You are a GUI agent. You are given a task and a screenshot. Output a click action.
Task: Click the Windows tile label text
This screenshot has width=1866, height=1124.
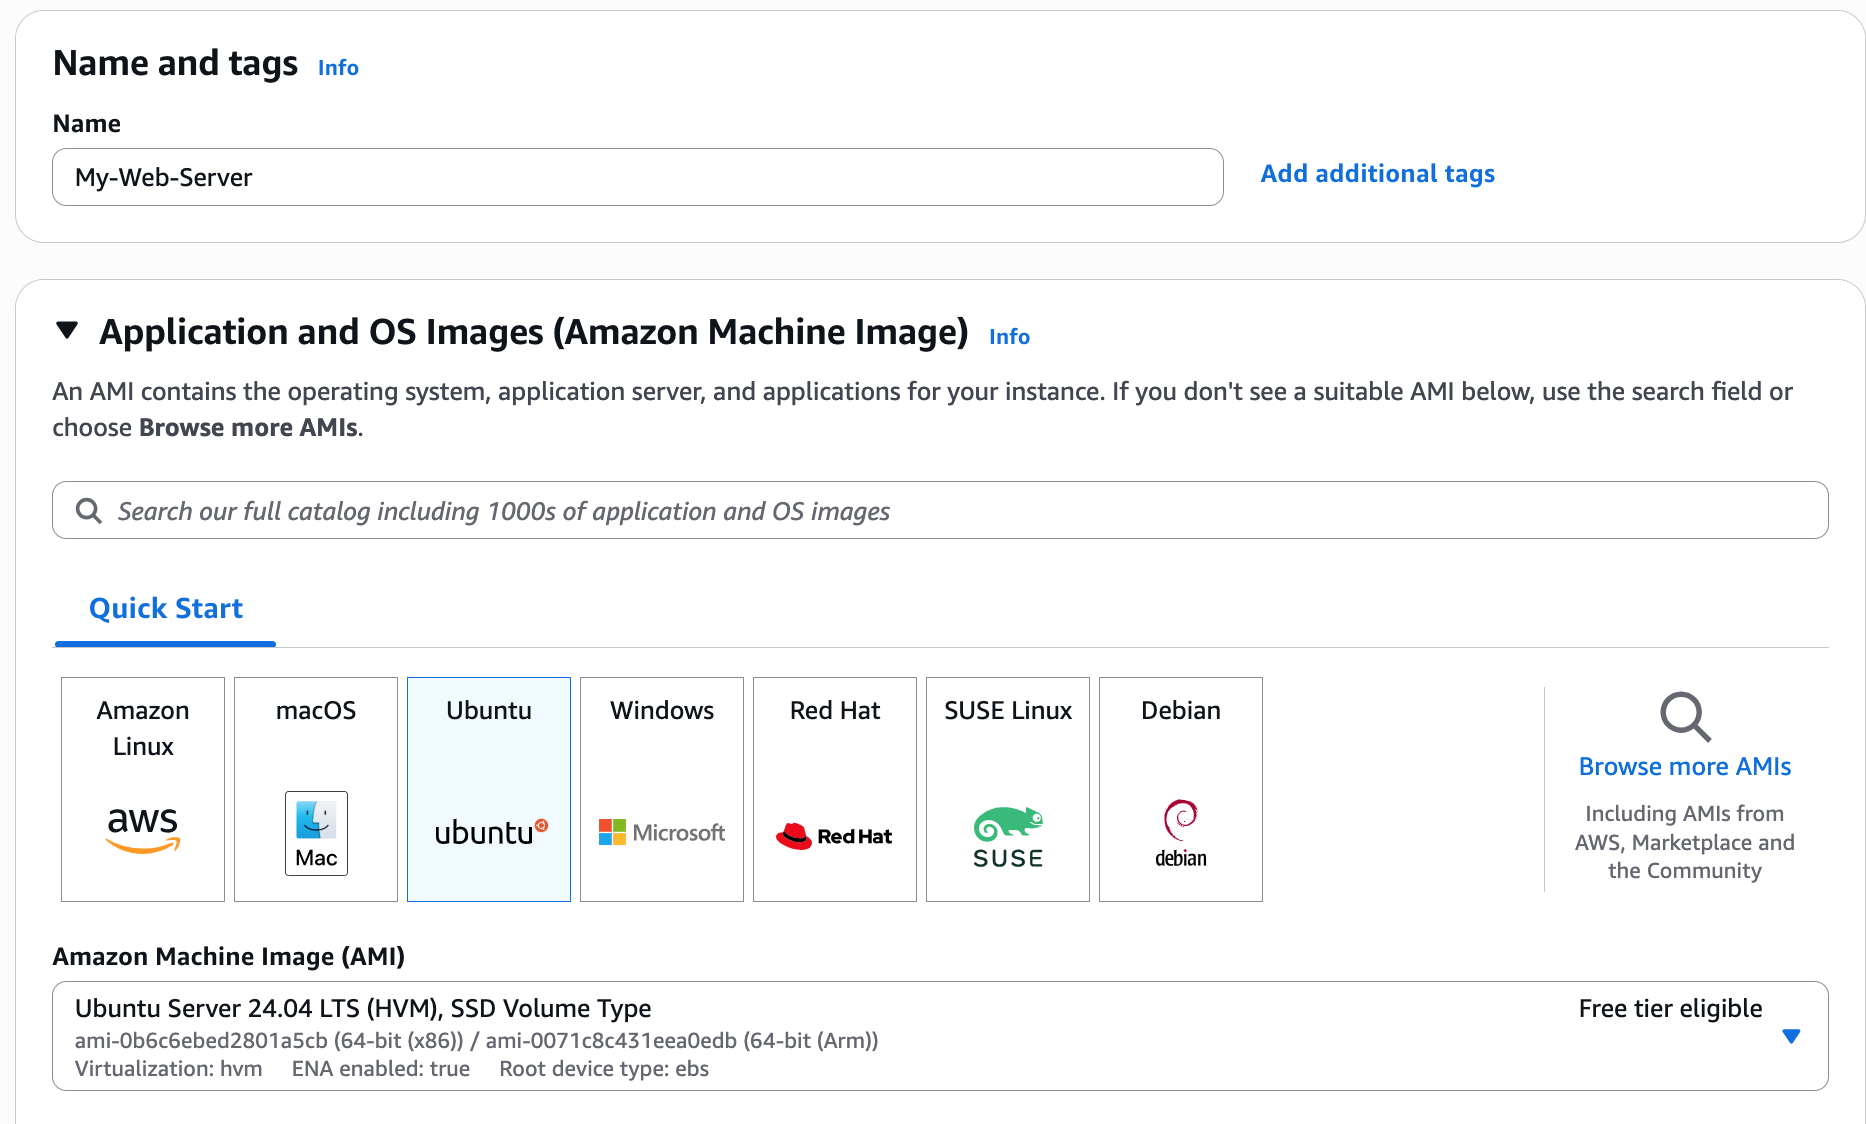coord(662,710)
